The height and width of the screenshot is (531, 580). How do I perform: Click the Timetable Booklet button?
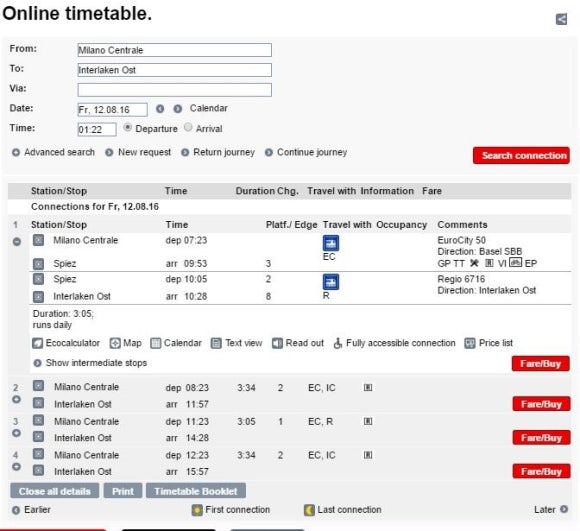point(196,491)
